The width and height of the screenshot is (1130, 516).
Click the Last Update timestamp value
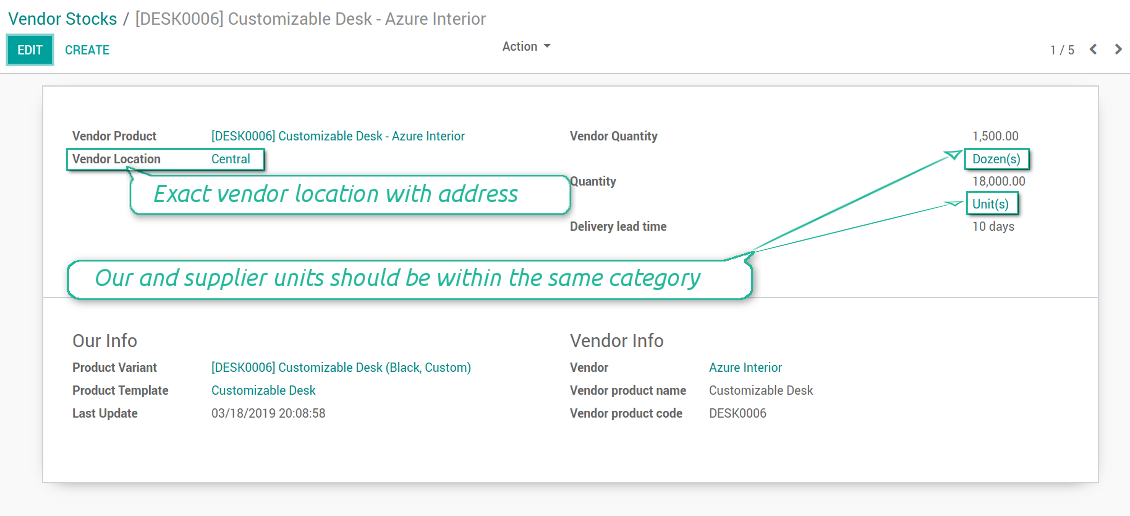pyautogui.click(x=268, y=414)
